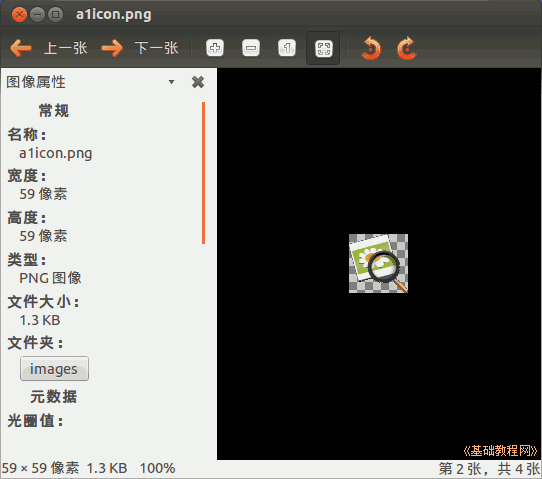This screenshot has height=479, width=542.
Task: Open the images folder button
Action: 54,369
